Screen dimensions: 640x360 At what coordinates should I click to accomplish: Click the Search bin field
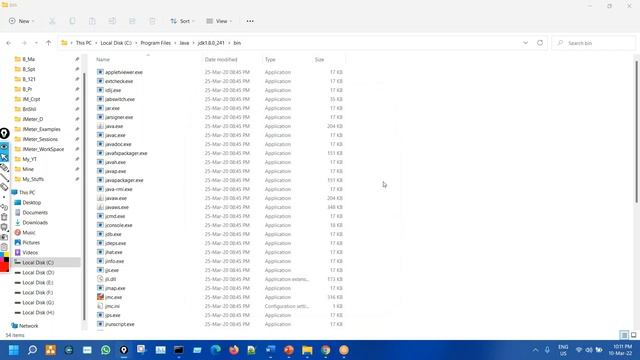594,43
